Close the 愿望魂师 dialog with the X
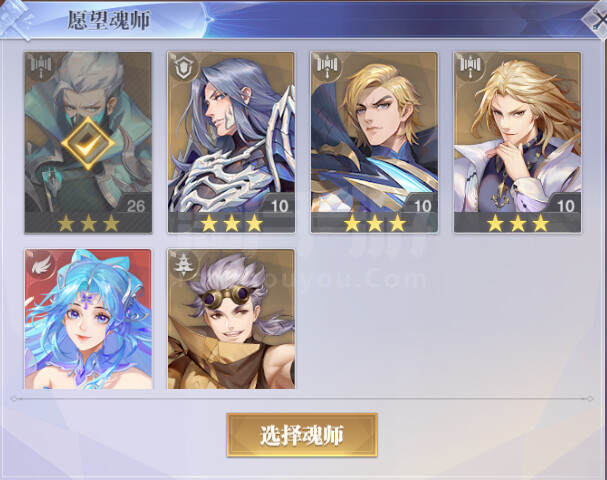607x480 pixels. 595,19
